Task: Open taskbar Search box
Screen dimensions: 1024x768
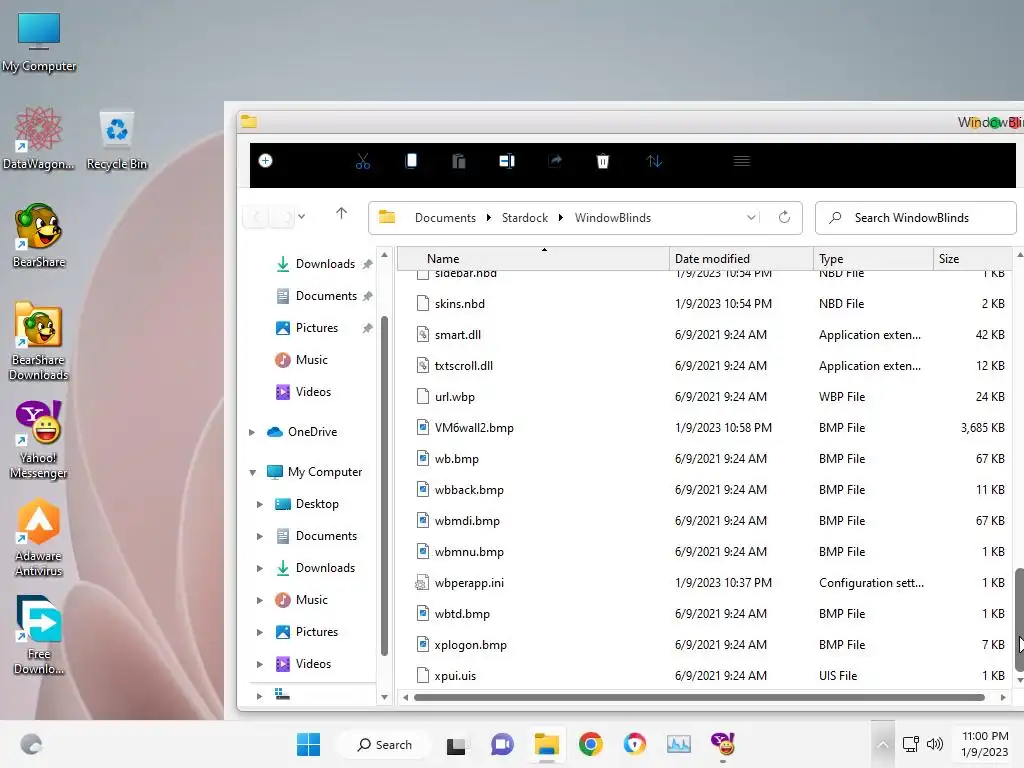Action: (385, 744)
